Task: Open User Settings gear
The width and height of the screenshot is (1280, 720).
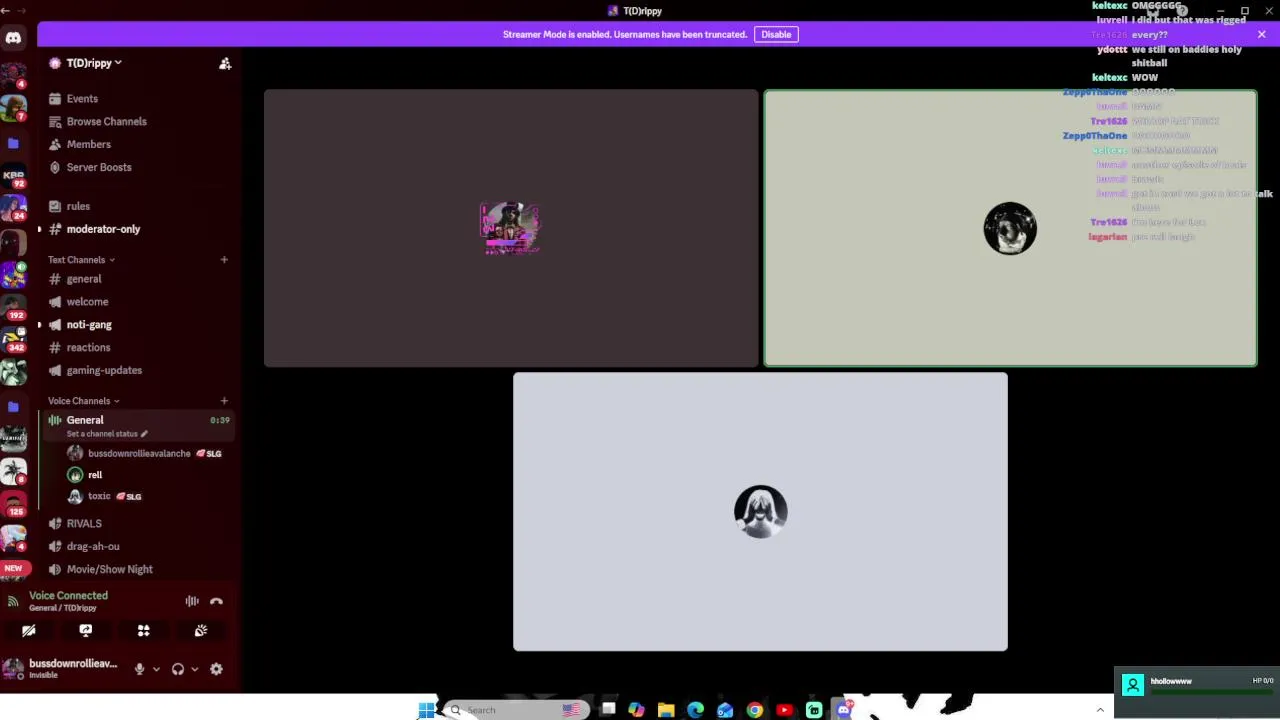Action: coord(216,669)
